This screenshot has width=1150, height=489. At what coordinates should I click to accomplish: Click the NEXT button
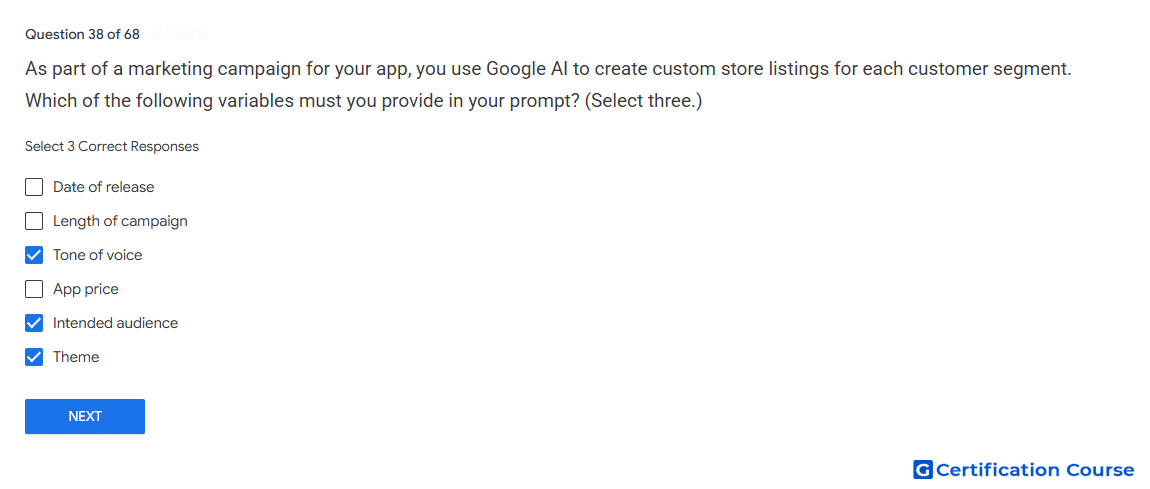85,416
